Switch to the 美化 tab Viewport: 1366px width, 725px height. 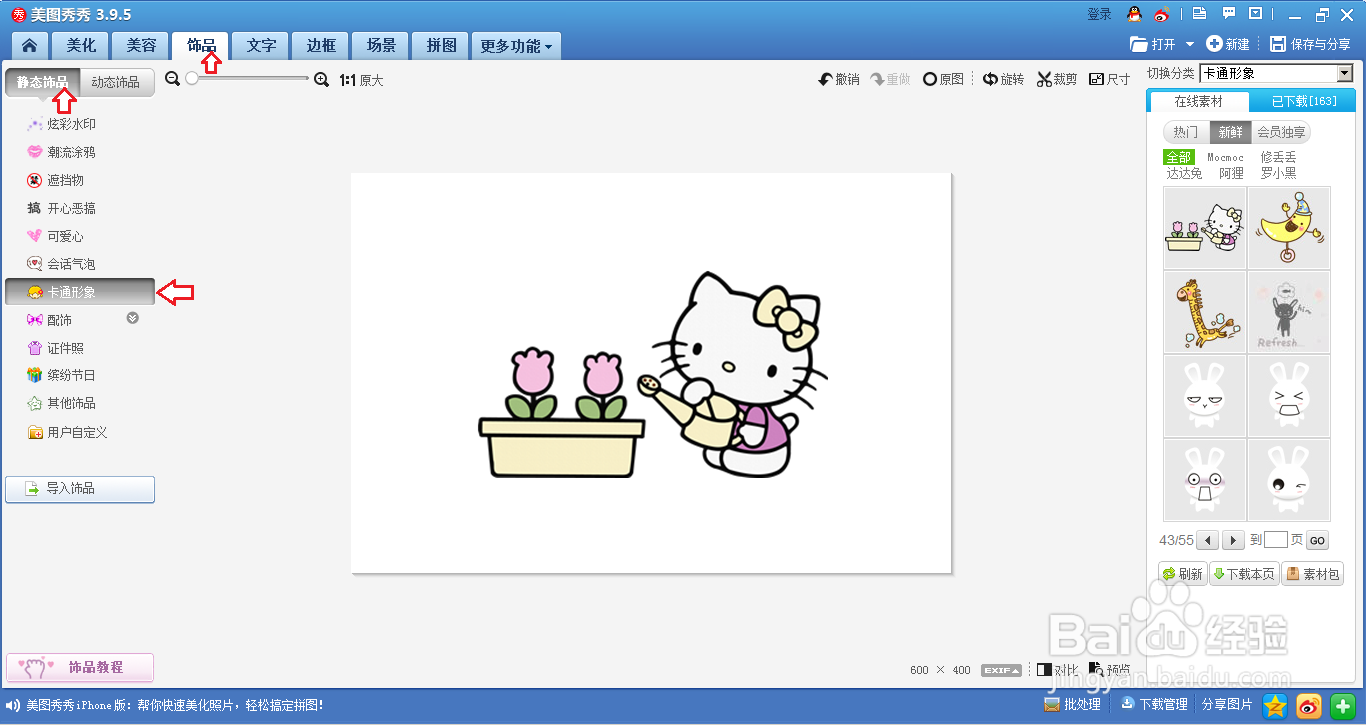point(81,46)
